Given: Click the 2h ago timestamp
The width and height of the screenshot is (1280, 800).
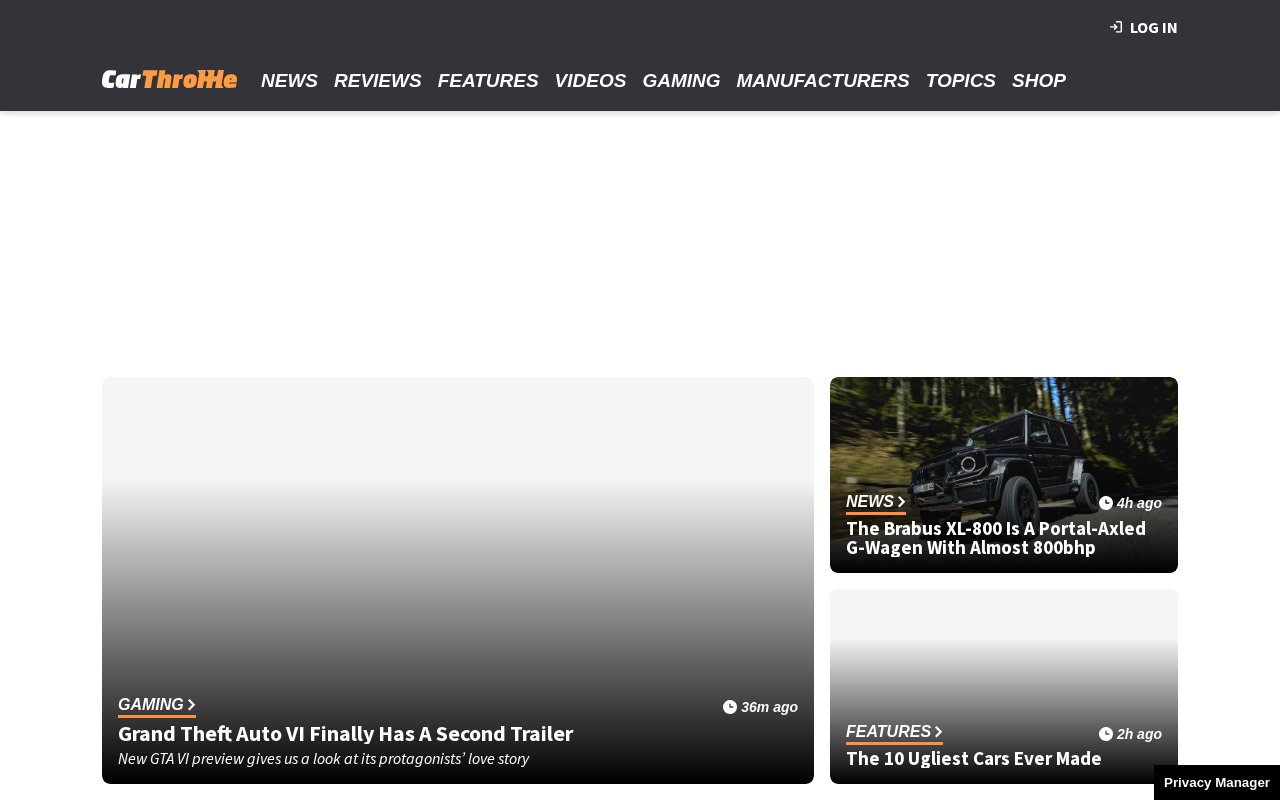Looking at the screenshot, I should 1139,734.
